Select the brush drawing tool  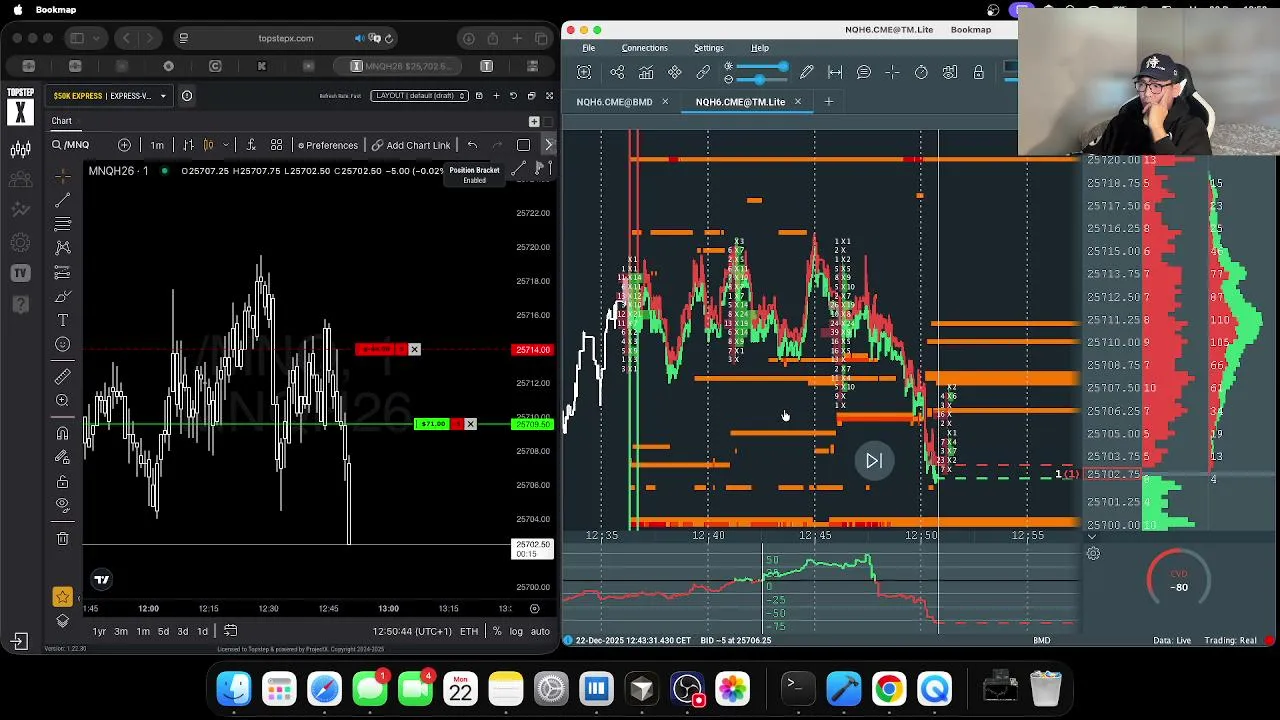[x=62, y=296]
